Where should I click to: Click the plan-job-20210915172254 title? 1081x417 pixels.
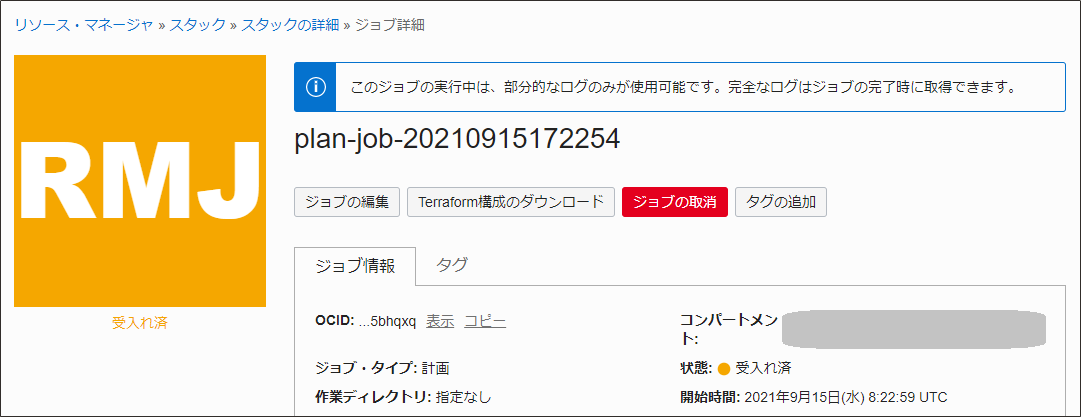pos(457,140)
